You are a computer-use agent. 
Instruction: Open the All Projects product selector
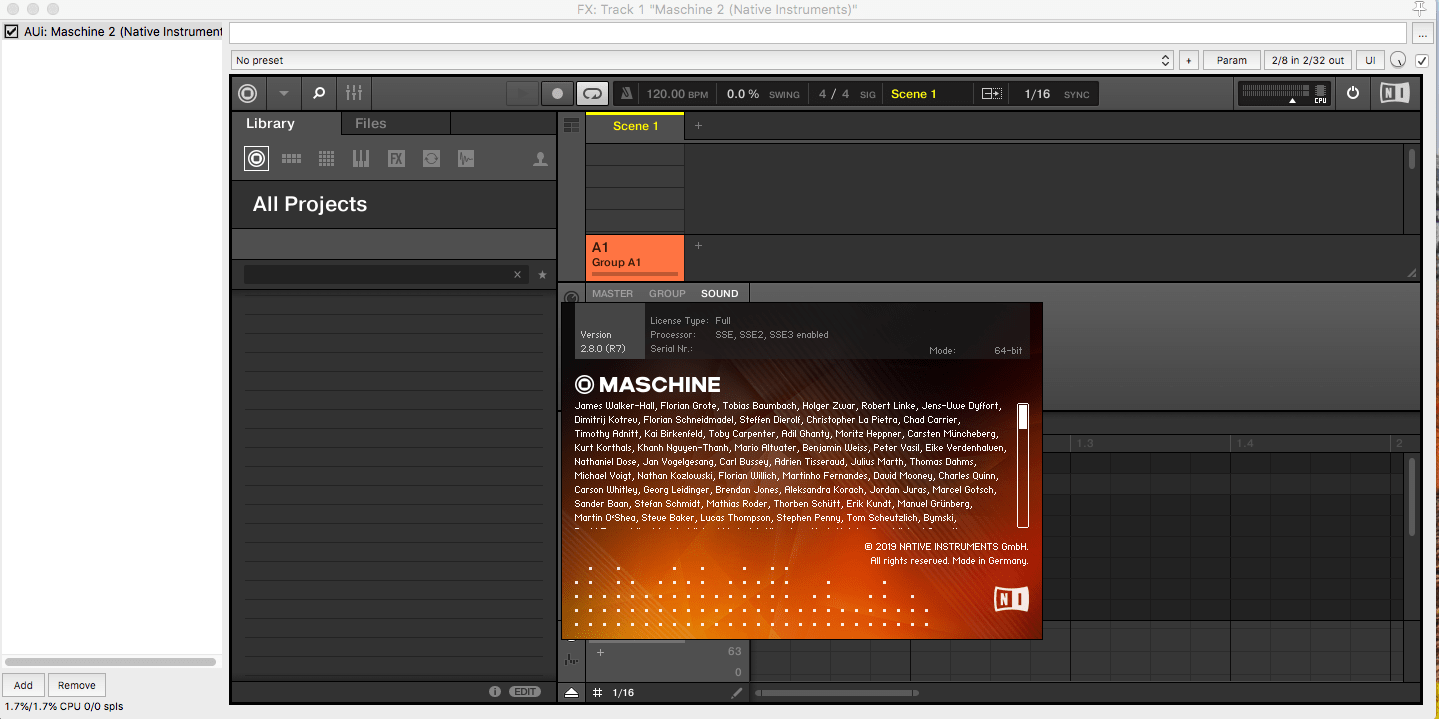tap(394, 204)
